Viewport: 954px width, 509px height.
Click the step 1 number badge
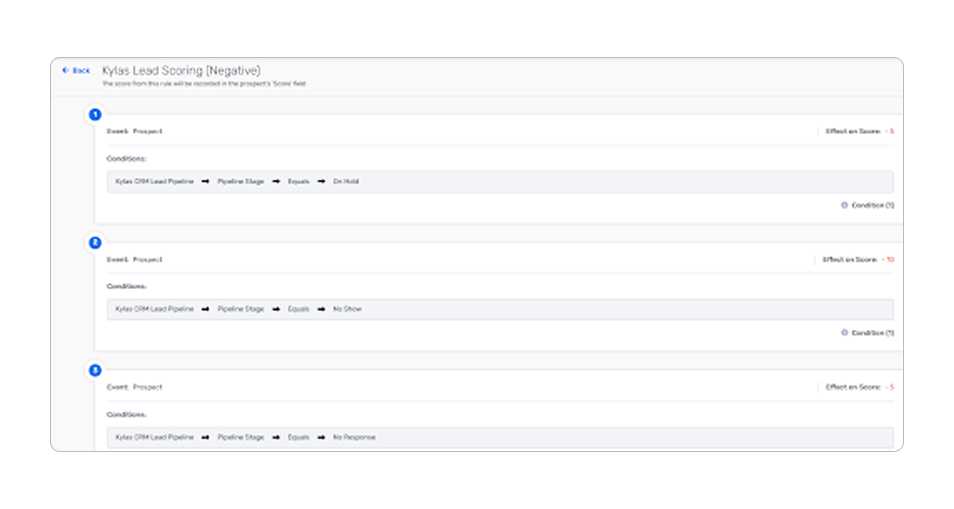coord(95,114)
